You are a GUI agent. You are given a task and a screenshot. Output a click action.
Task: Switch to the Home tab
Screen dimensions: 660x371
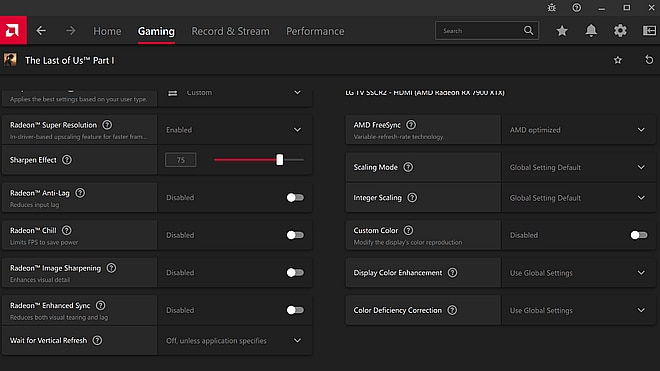coord(107,31)
